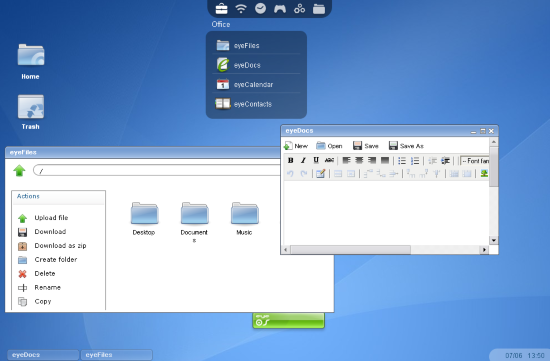Viewport: 550px width, 361px height.
Task: Toggle bold formatting in eyeDocs
Action: coord(290,160)
